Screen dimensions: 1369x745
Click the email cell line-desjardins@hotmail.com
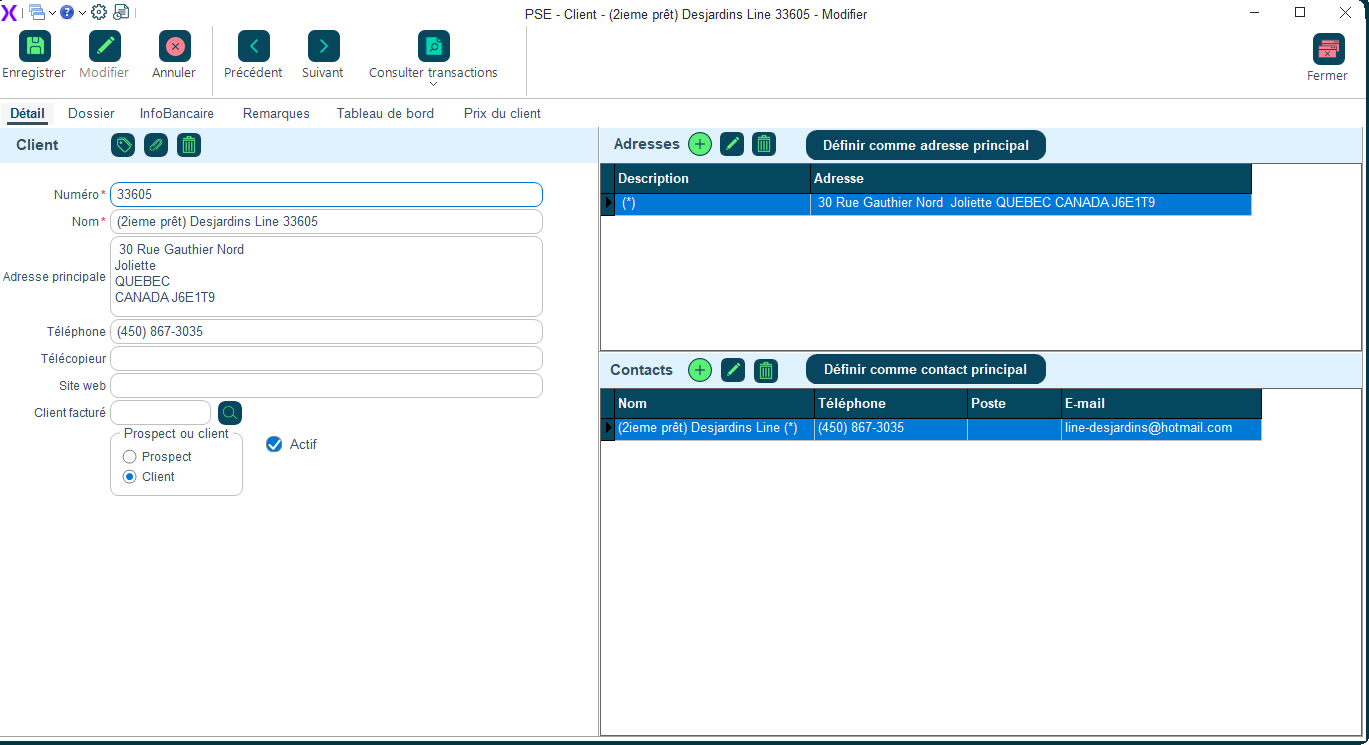[x=1161, y=428]
